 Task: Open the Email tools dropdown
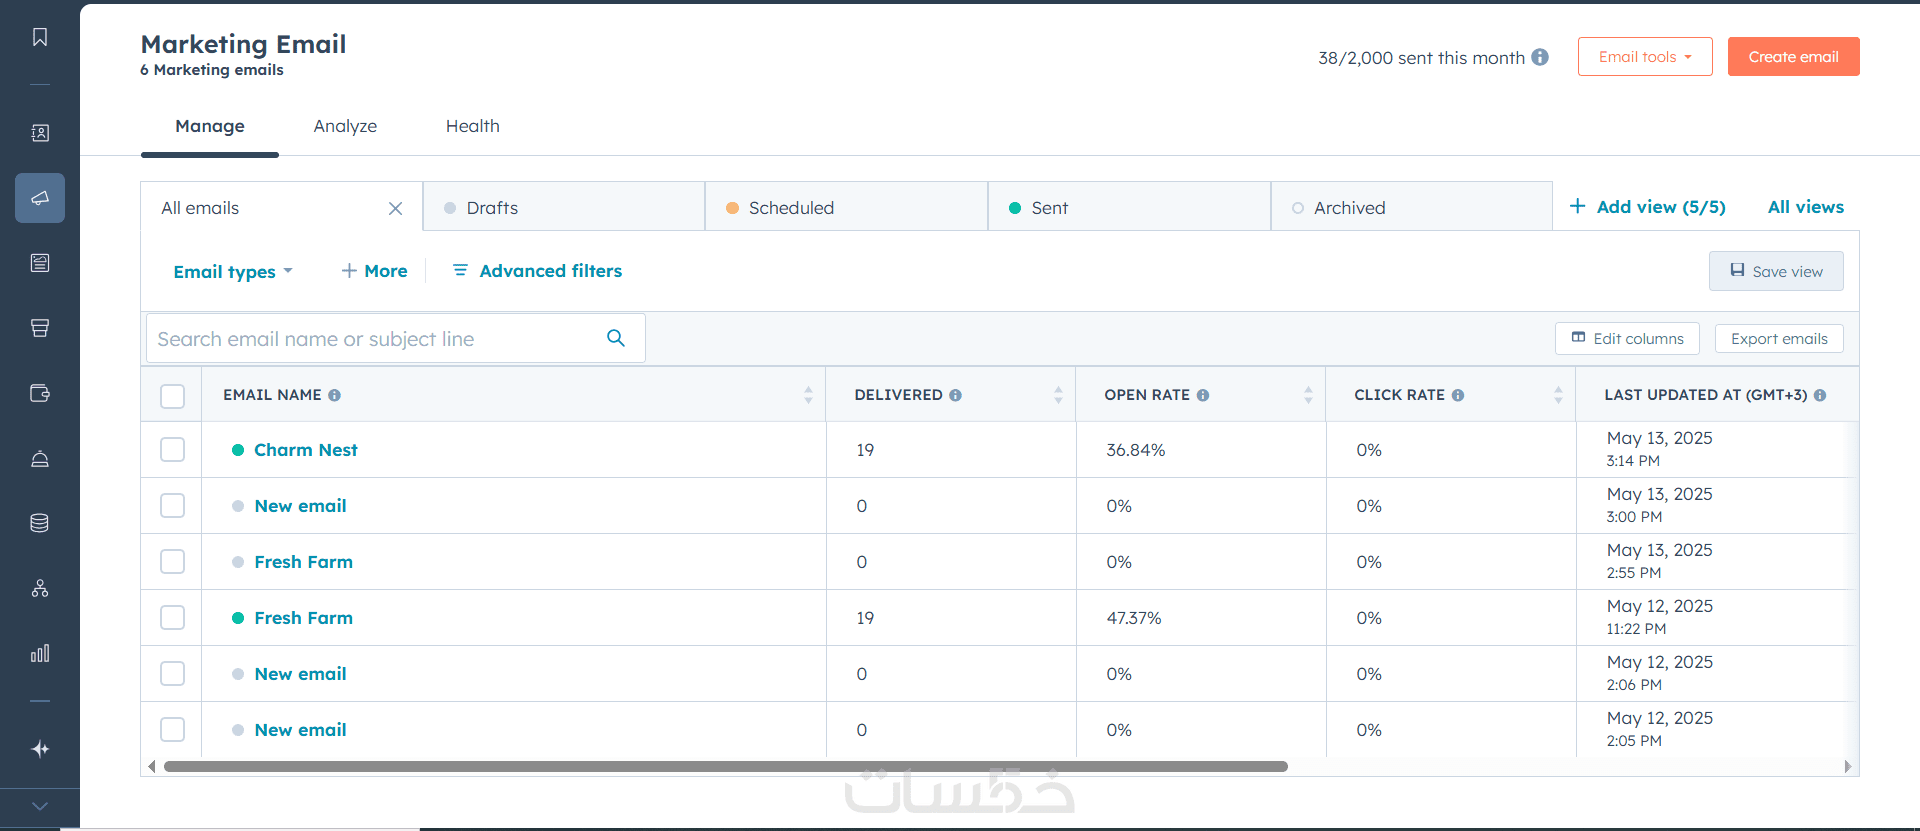click(1645, 57)
